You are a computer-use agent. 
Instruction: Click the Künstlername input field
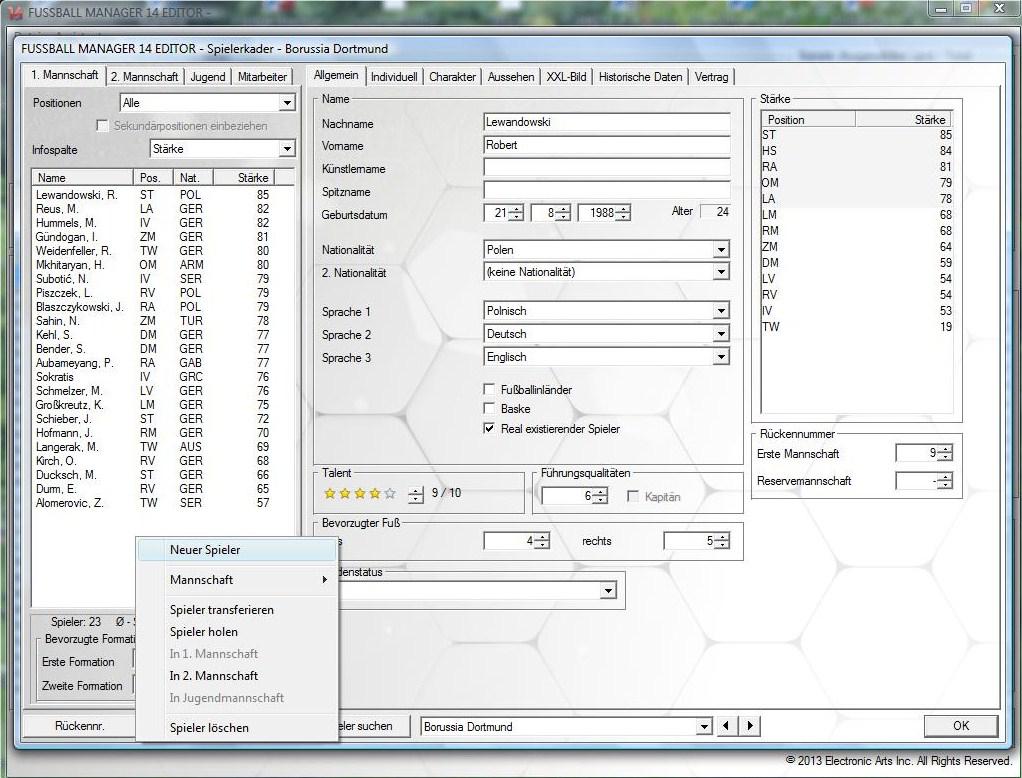click(606, 167)
